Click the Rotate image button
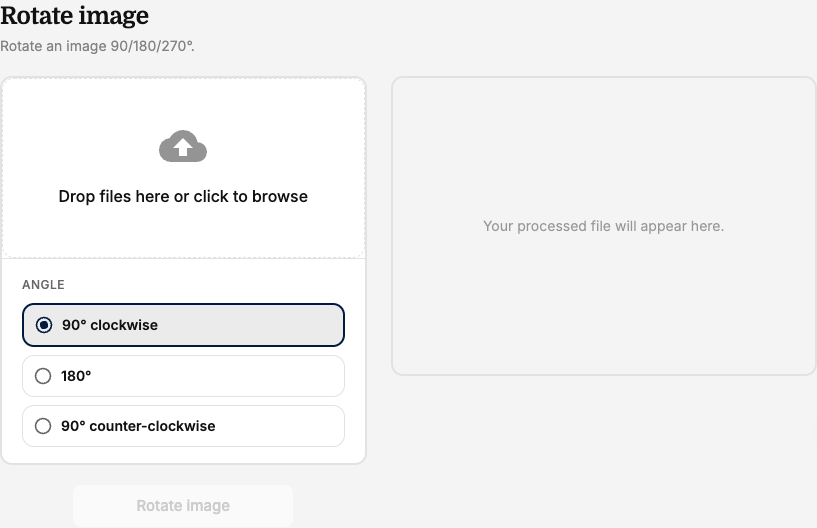 (x=183, y=506)
